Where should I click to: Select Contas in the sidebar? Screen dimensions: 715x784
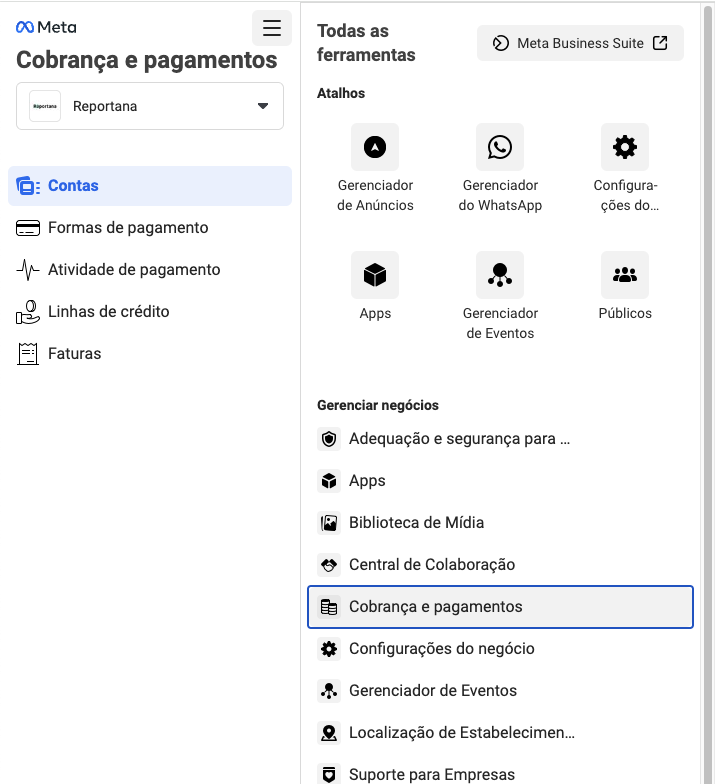74,186
